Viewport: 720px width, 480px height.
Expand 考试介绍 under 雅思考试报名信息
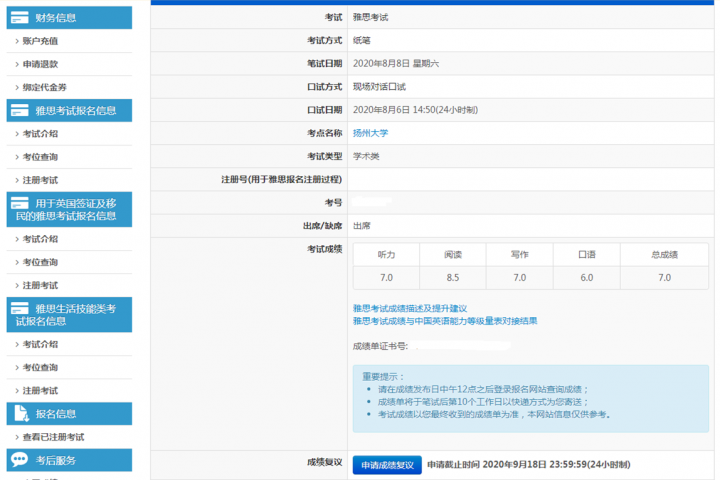[x=40, y=134]
